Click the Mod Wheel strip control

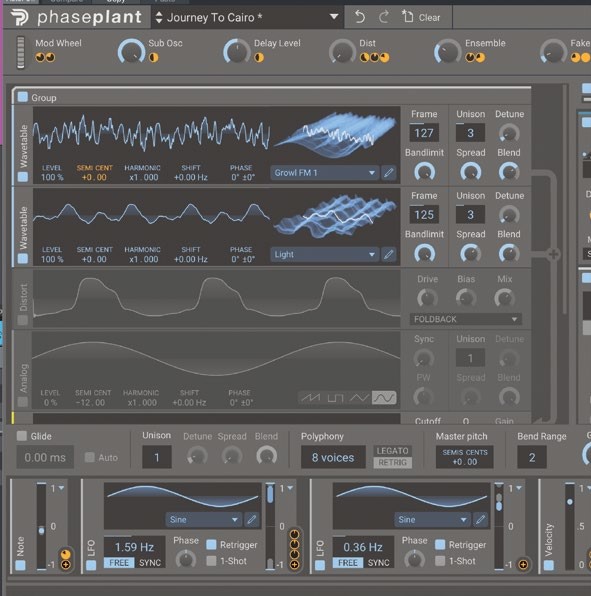pyautogui.click(x=21, y=52)
